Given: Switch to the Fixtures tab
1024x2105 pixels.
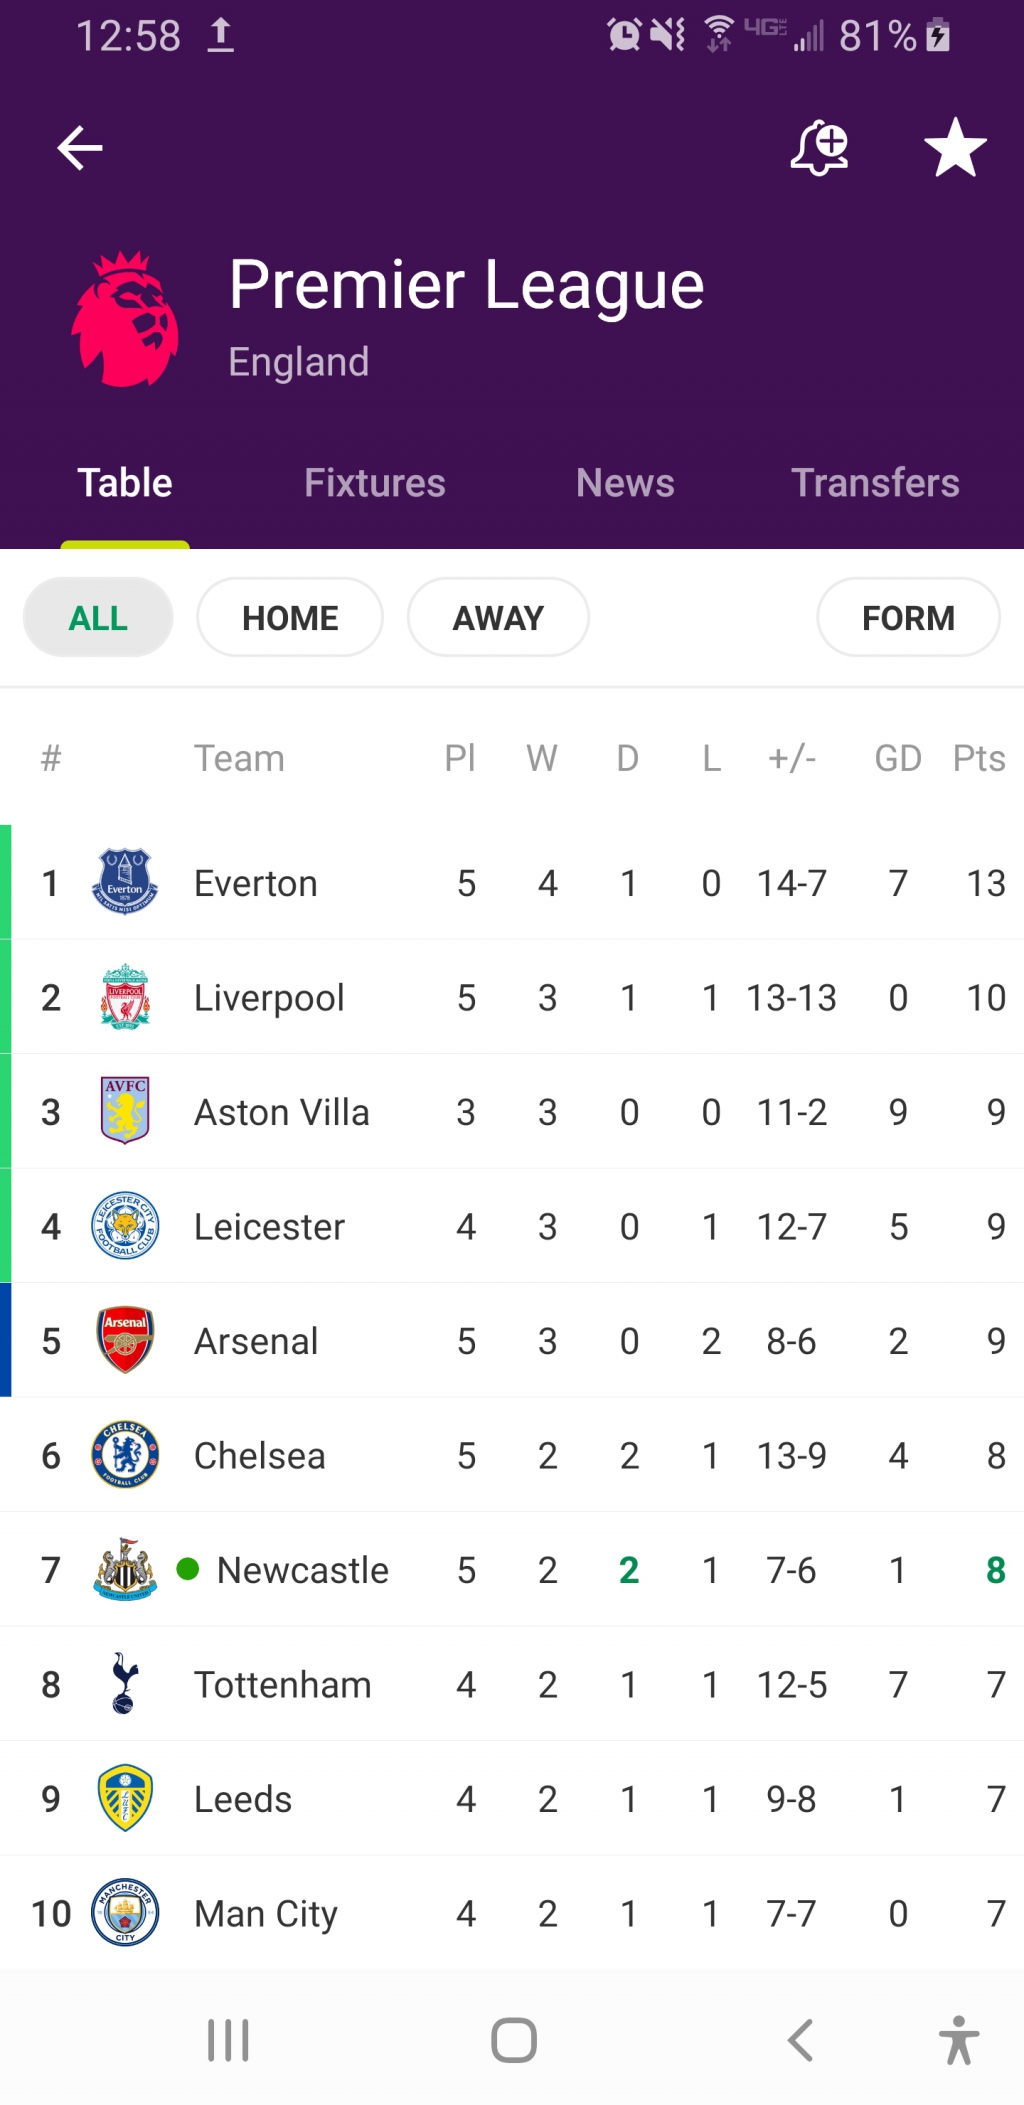Looking at the screenshot, I should 375,483.
